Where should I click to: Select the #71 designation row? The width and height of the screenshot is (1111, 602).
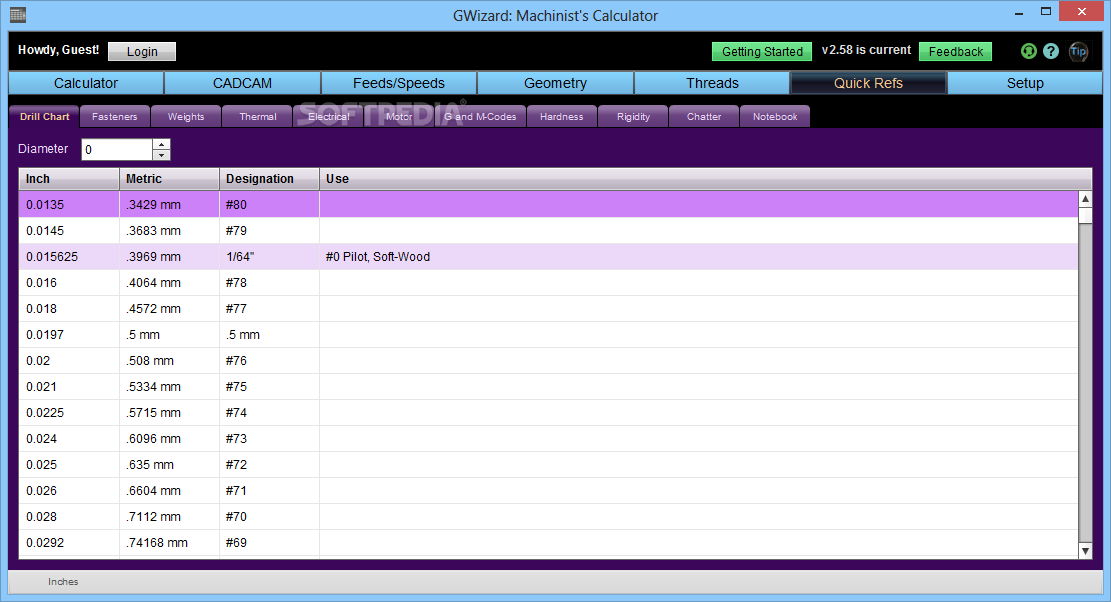[x=548, y=491]
